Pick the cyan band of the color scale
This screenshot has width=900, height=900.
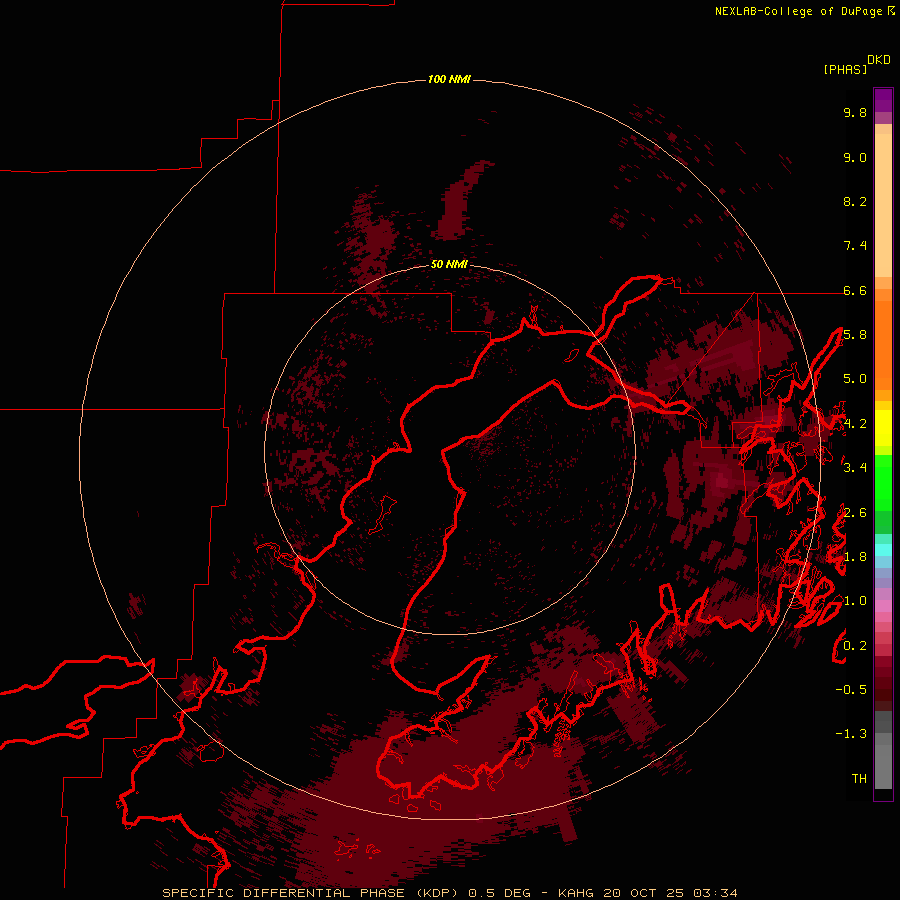(883, 550)
